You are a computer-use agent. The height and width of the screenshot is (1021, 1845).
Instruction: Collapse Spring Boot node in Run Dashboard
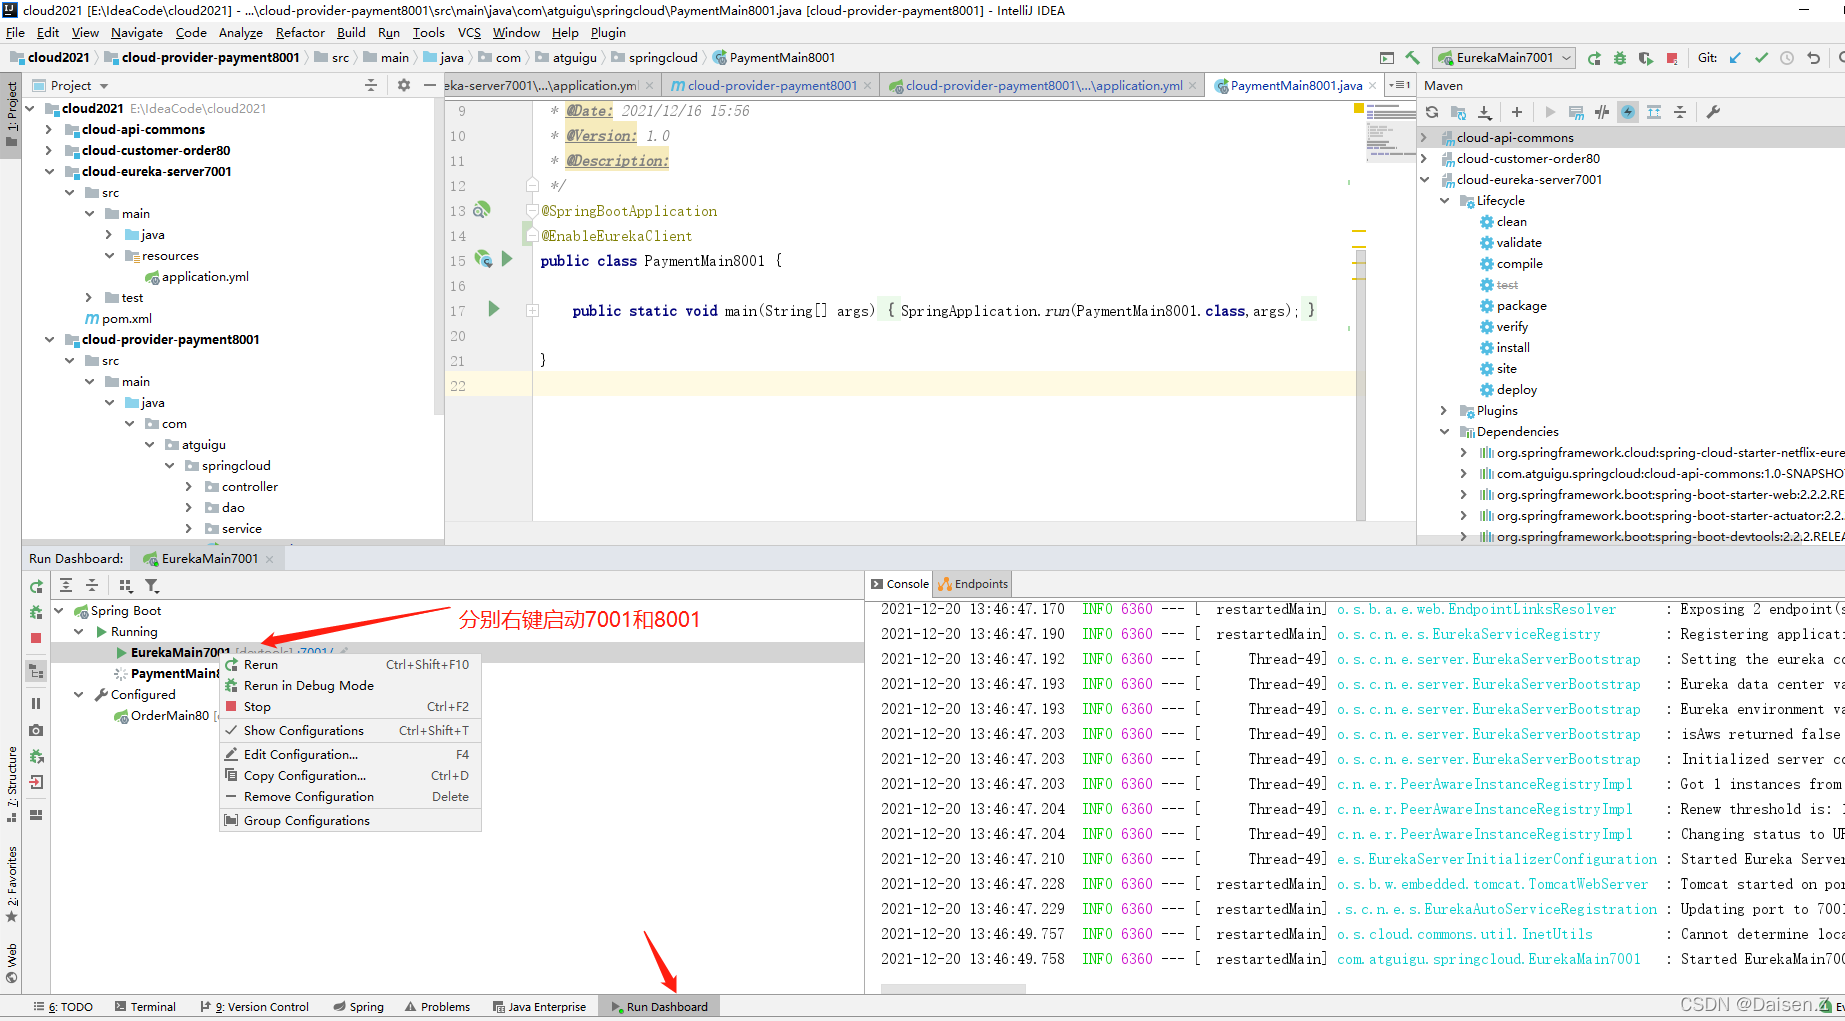coord(59,611)
